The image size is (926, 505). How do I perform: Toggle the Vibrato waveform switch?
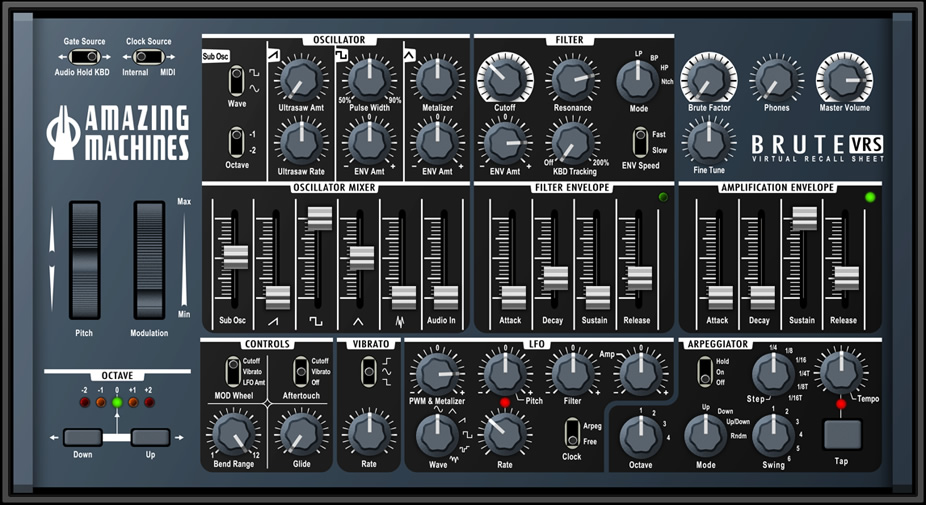(x=369, y=372)
